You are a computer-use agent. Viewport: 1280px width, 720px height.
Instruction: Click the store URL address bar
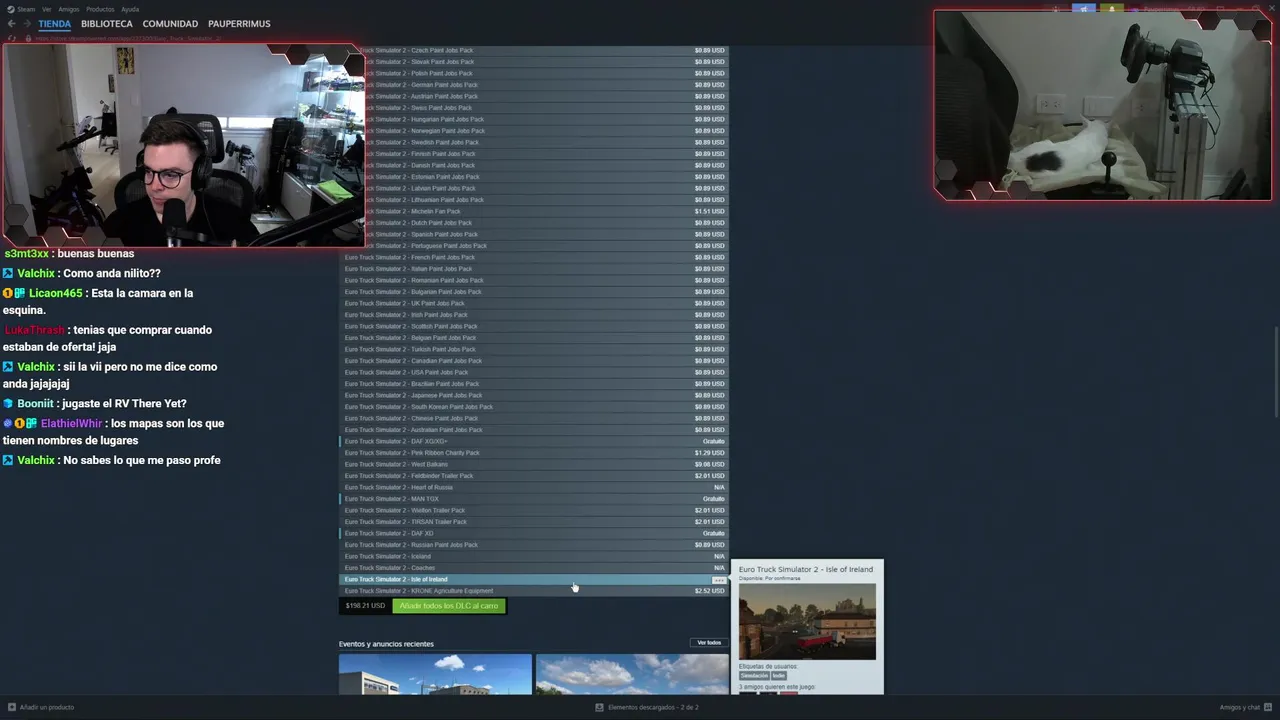click(x=130, y=38)
